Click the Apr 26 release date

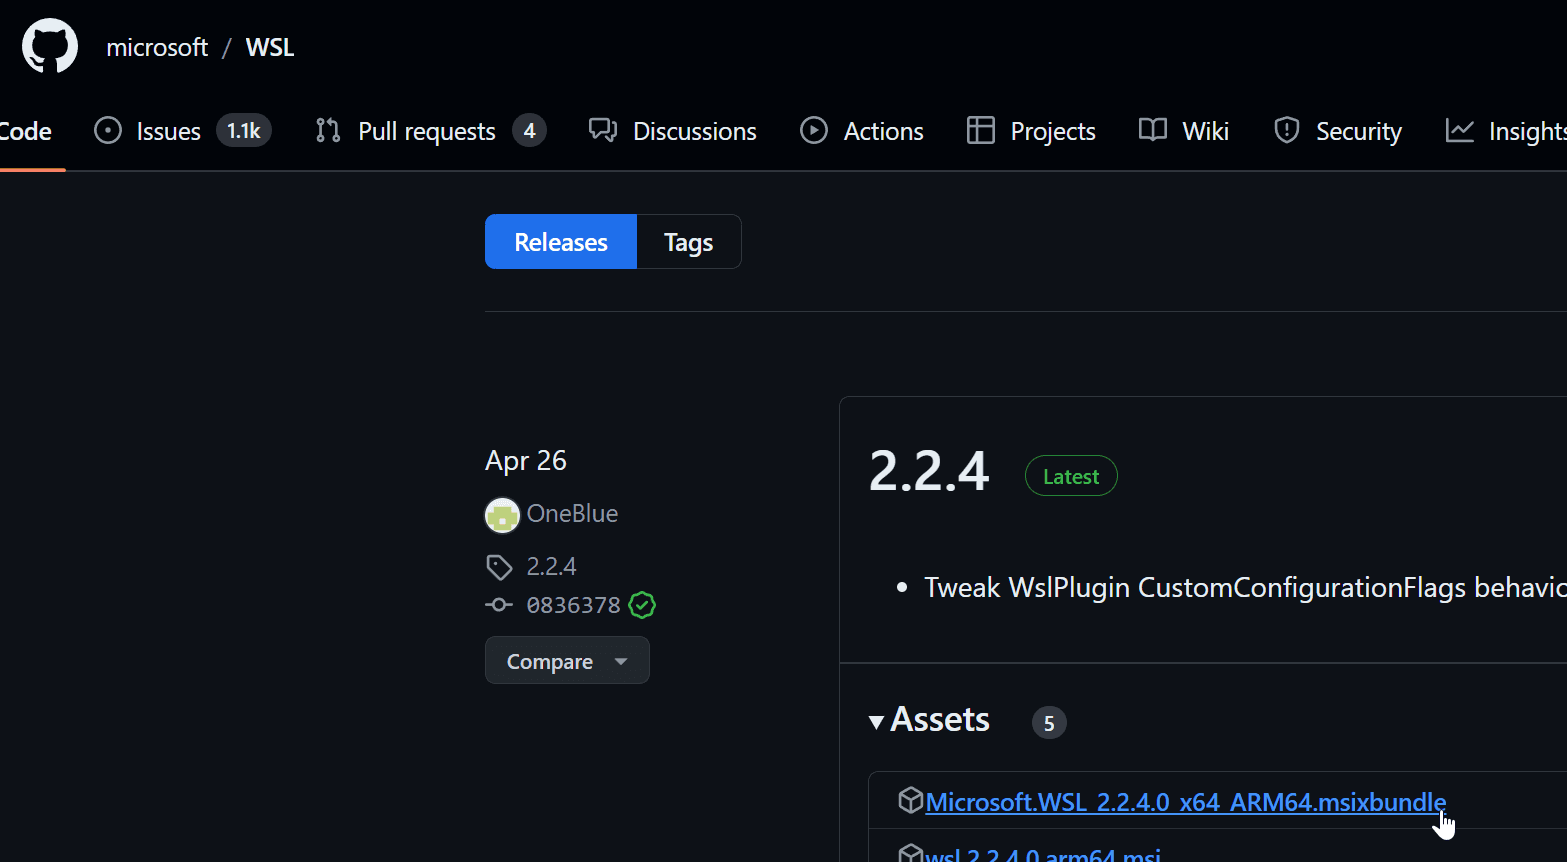point(526,460)
